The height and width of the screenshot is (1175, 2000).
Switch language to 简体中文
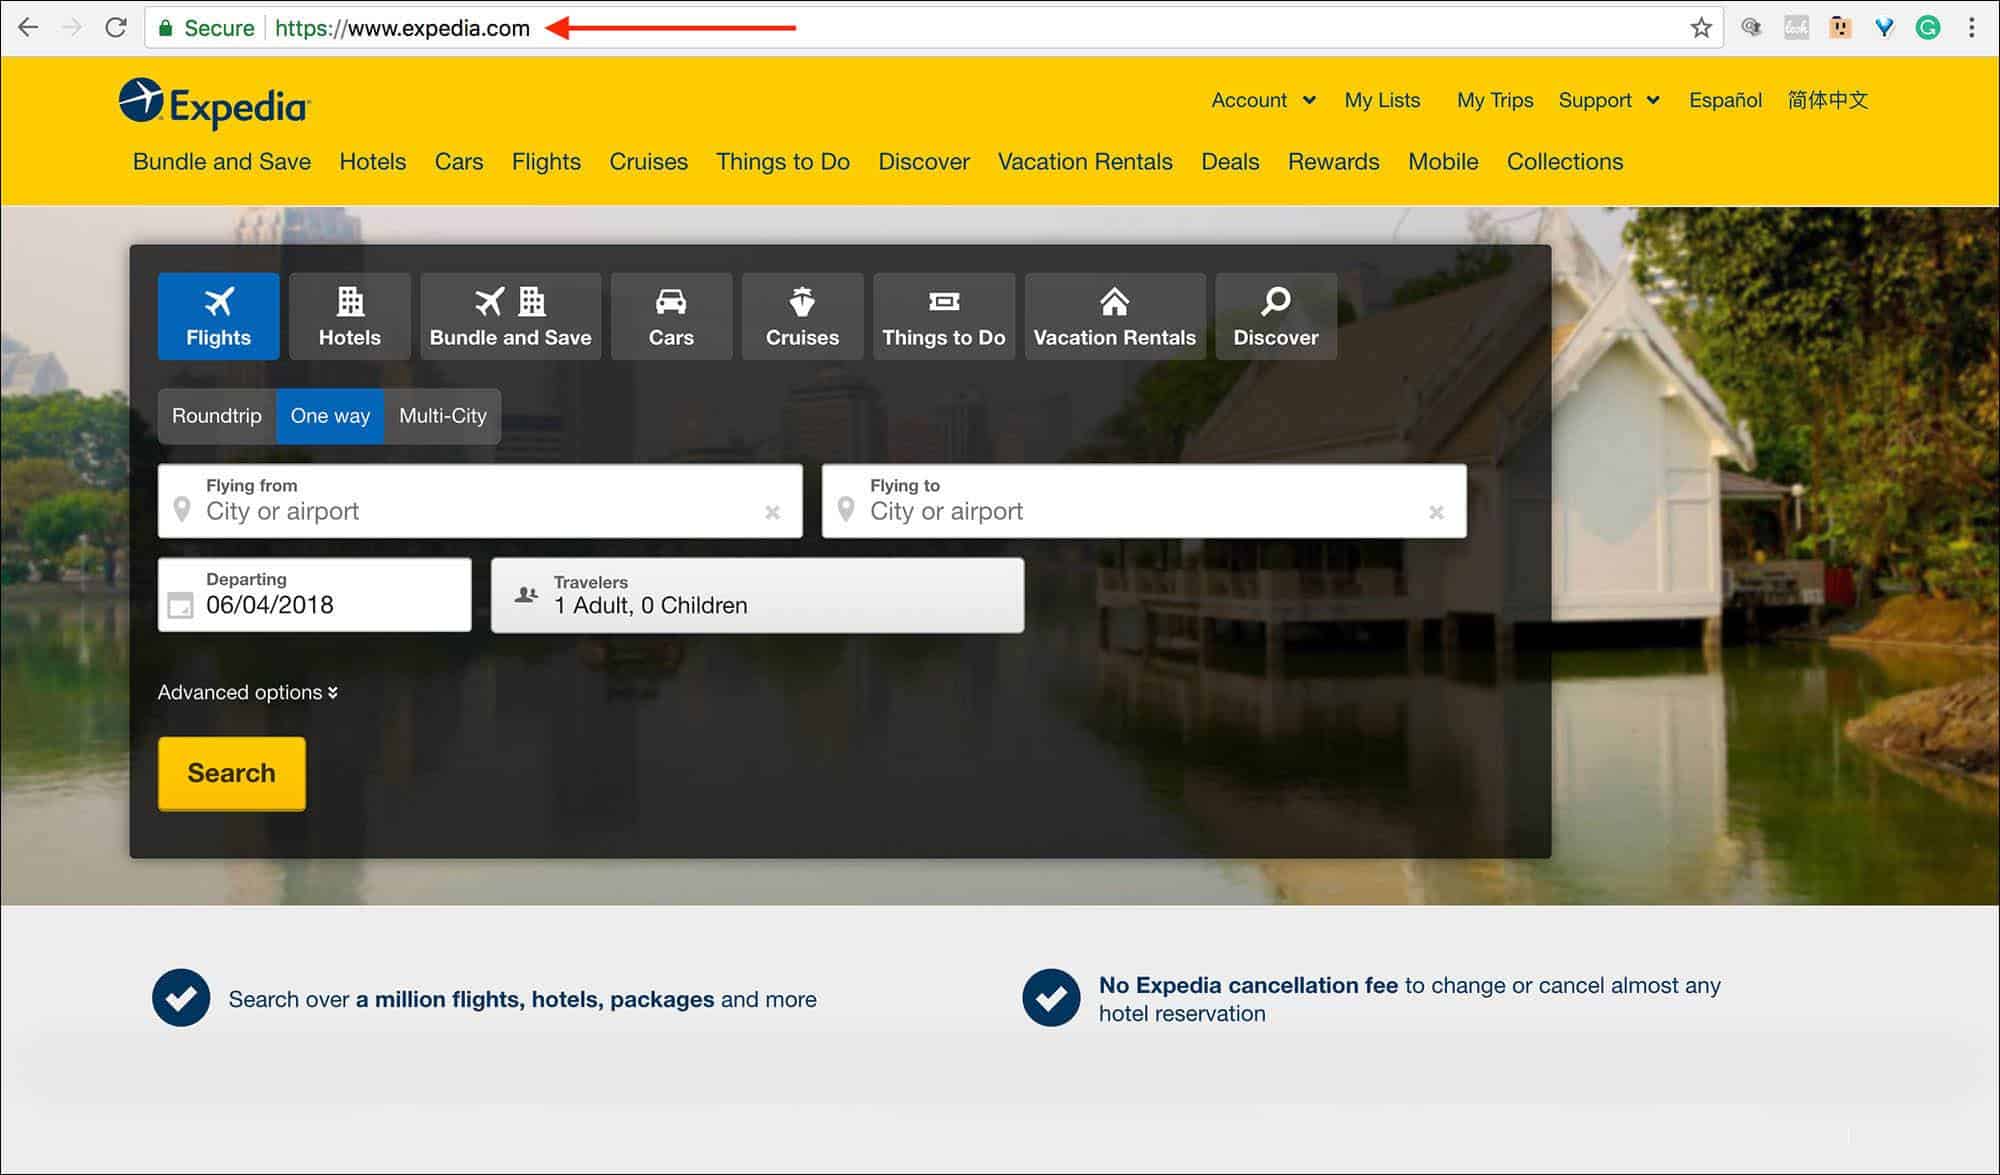click(1827, 100)
